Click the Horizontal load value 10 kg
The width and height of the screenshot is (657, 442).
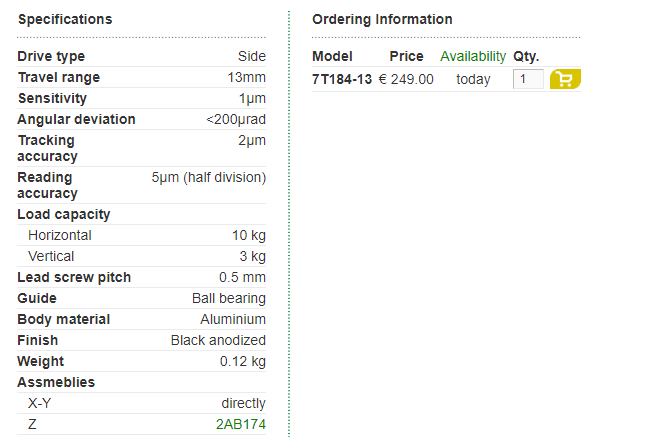[249, 235]
